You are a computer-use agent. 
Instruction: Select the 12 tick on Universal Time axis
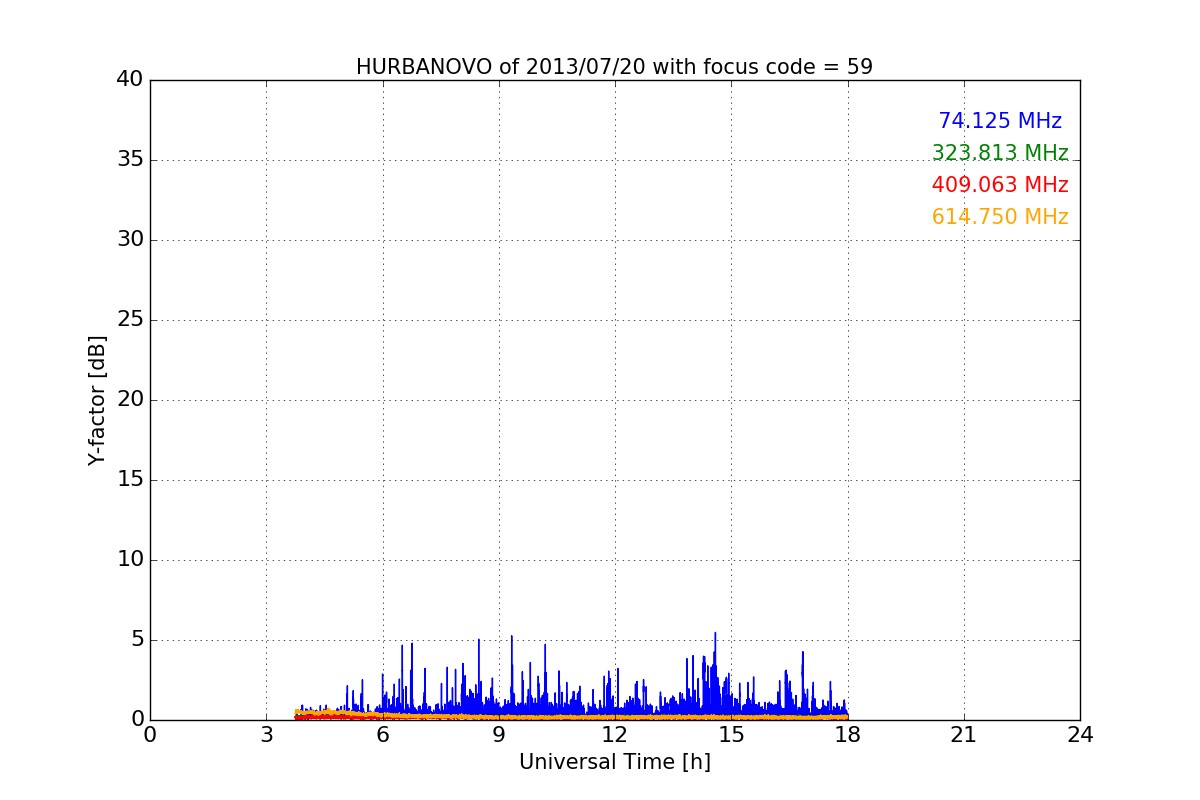click(615, 735)
